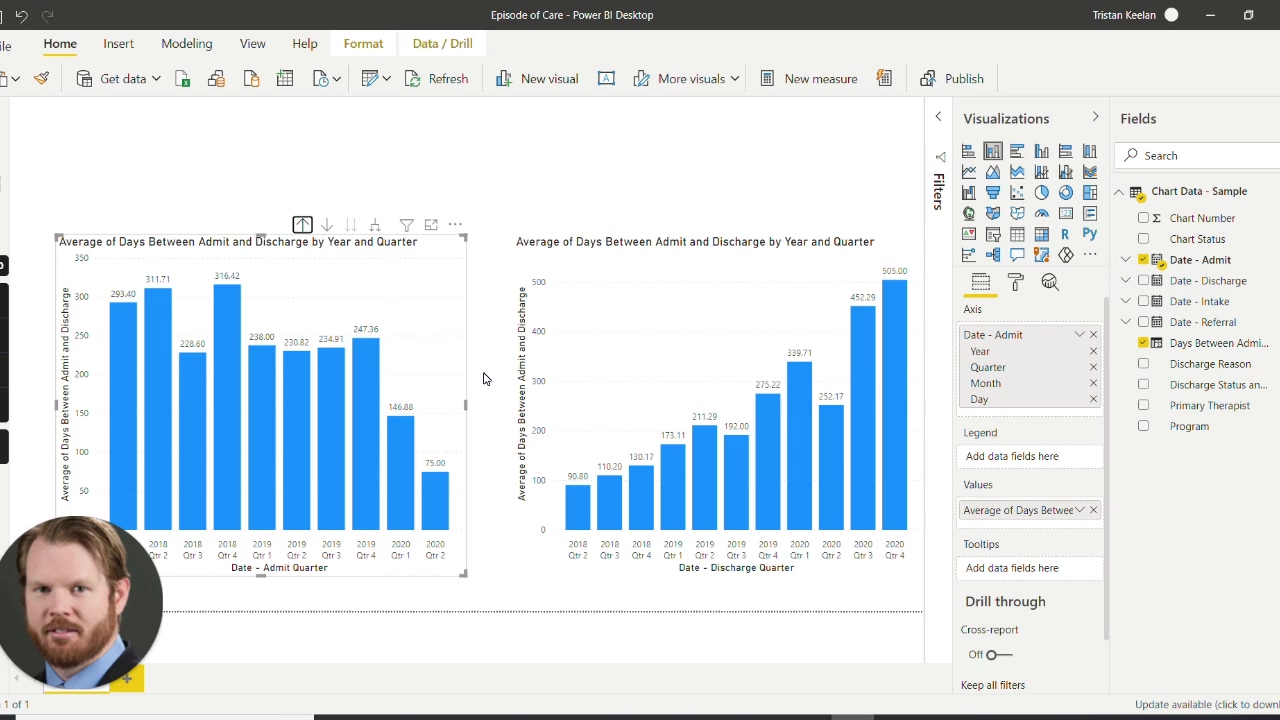Switch to the Modeling ribbon tab
Viewport: 1280px width, 720px height.
[186, 43]
